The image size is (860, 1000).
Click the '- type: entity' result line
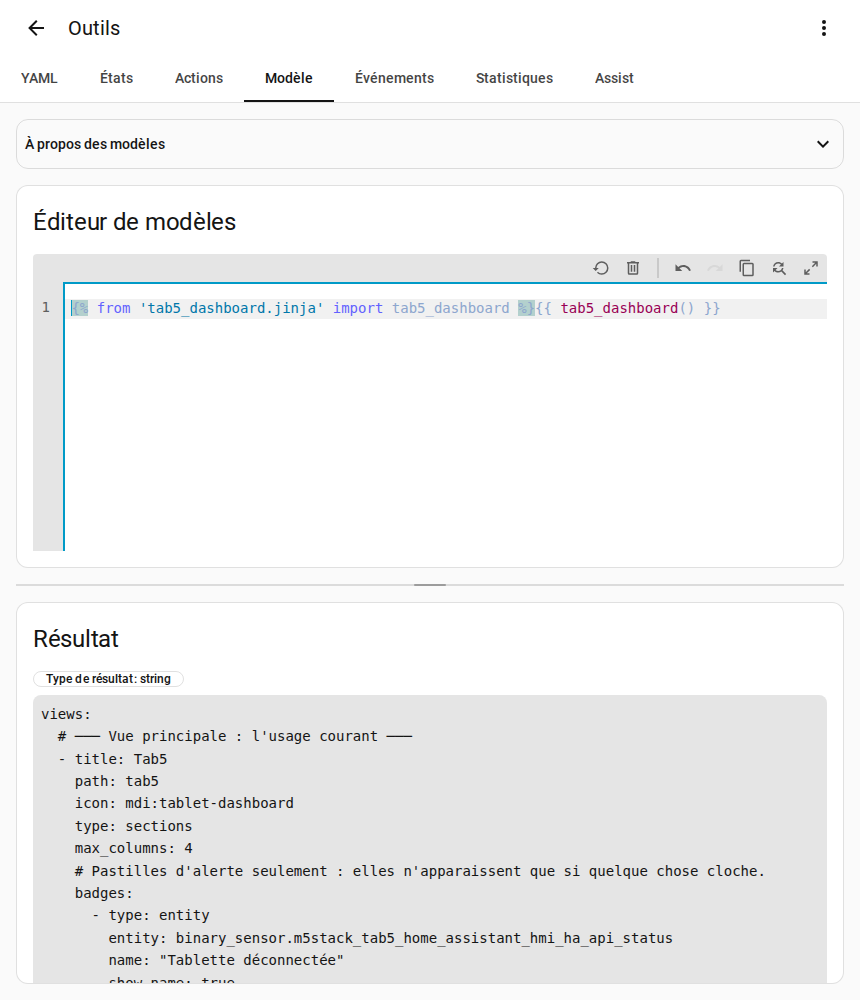[151, 916]
